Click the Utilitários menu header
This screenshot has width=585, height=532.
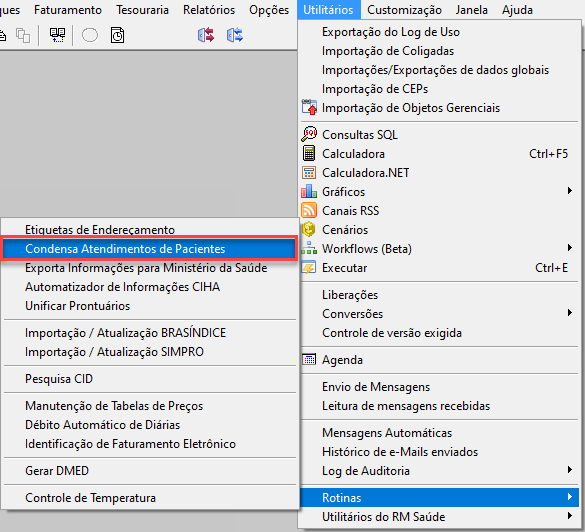328,10
